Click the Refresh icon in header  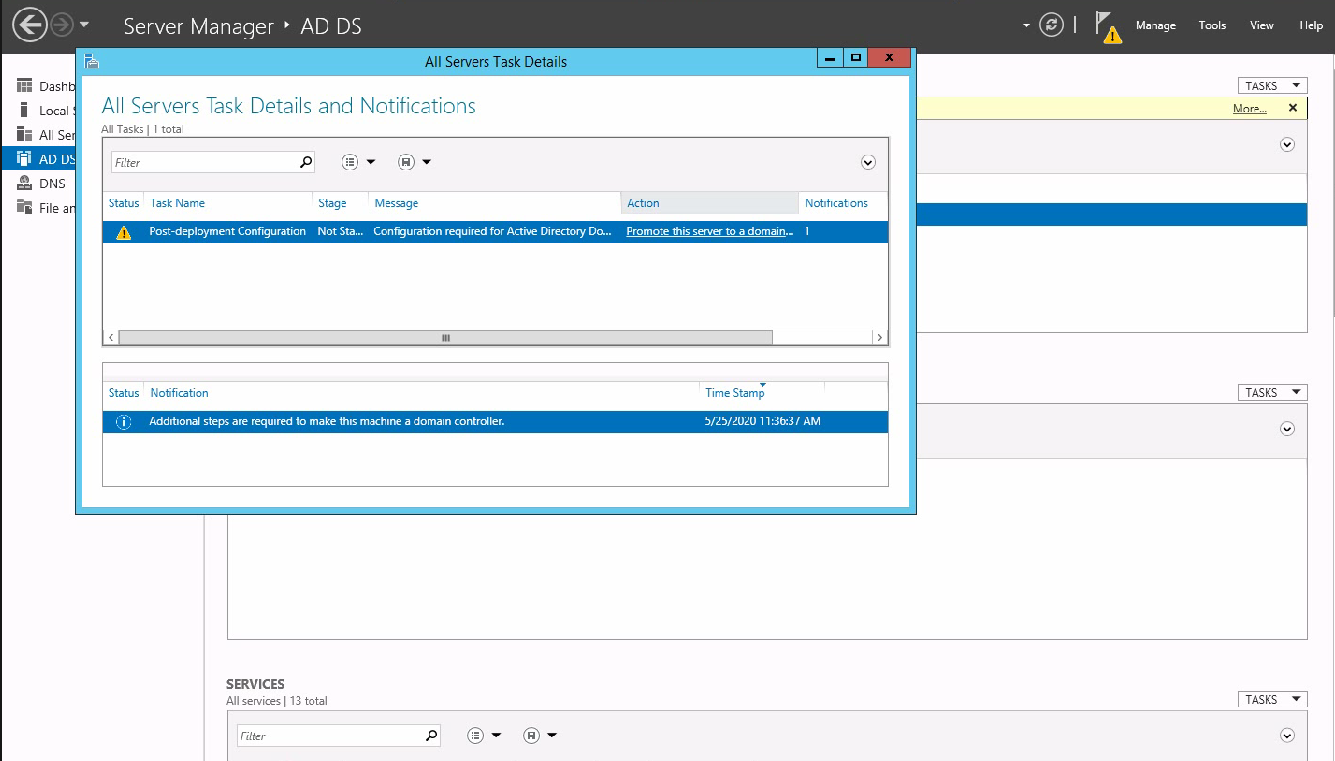point(1051,25)
